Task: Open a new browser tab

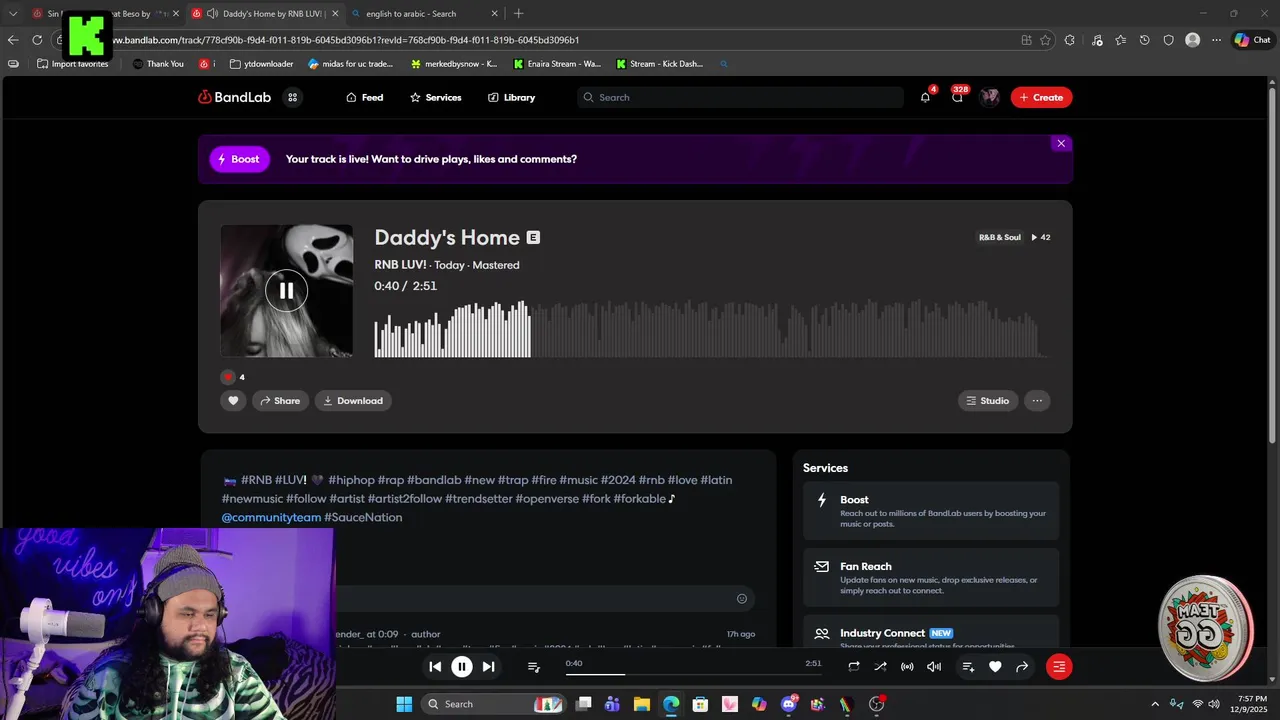Action: pos(518,14)
